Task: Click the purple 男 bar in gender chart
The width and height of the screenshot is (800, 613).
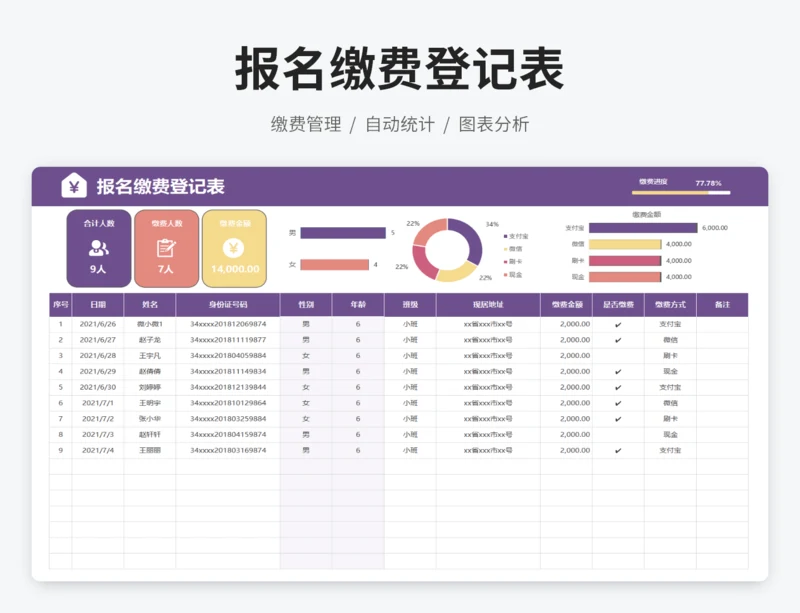Action: tap(343, 233)
